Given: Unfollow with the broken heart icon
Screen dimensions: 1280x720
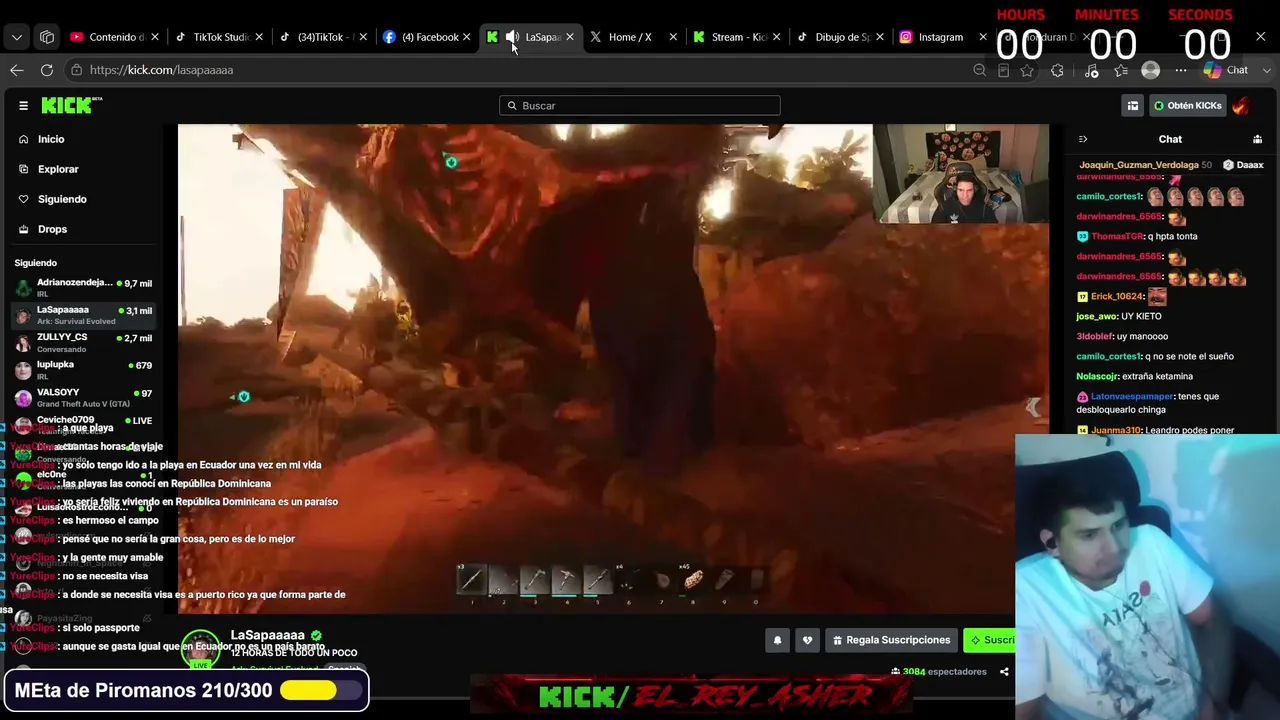Looking at the screenshot, I should (x=807, y=640).
